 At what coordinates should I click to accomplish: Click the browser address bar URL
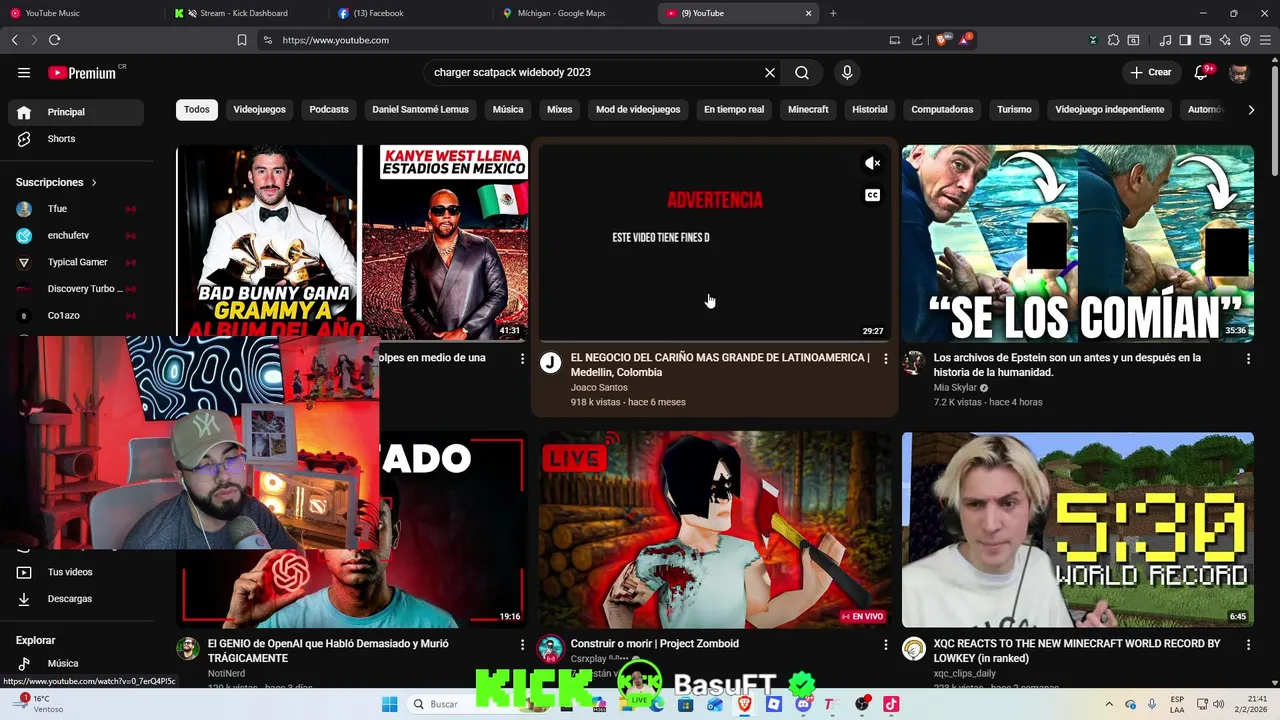(x=335, y=40)
